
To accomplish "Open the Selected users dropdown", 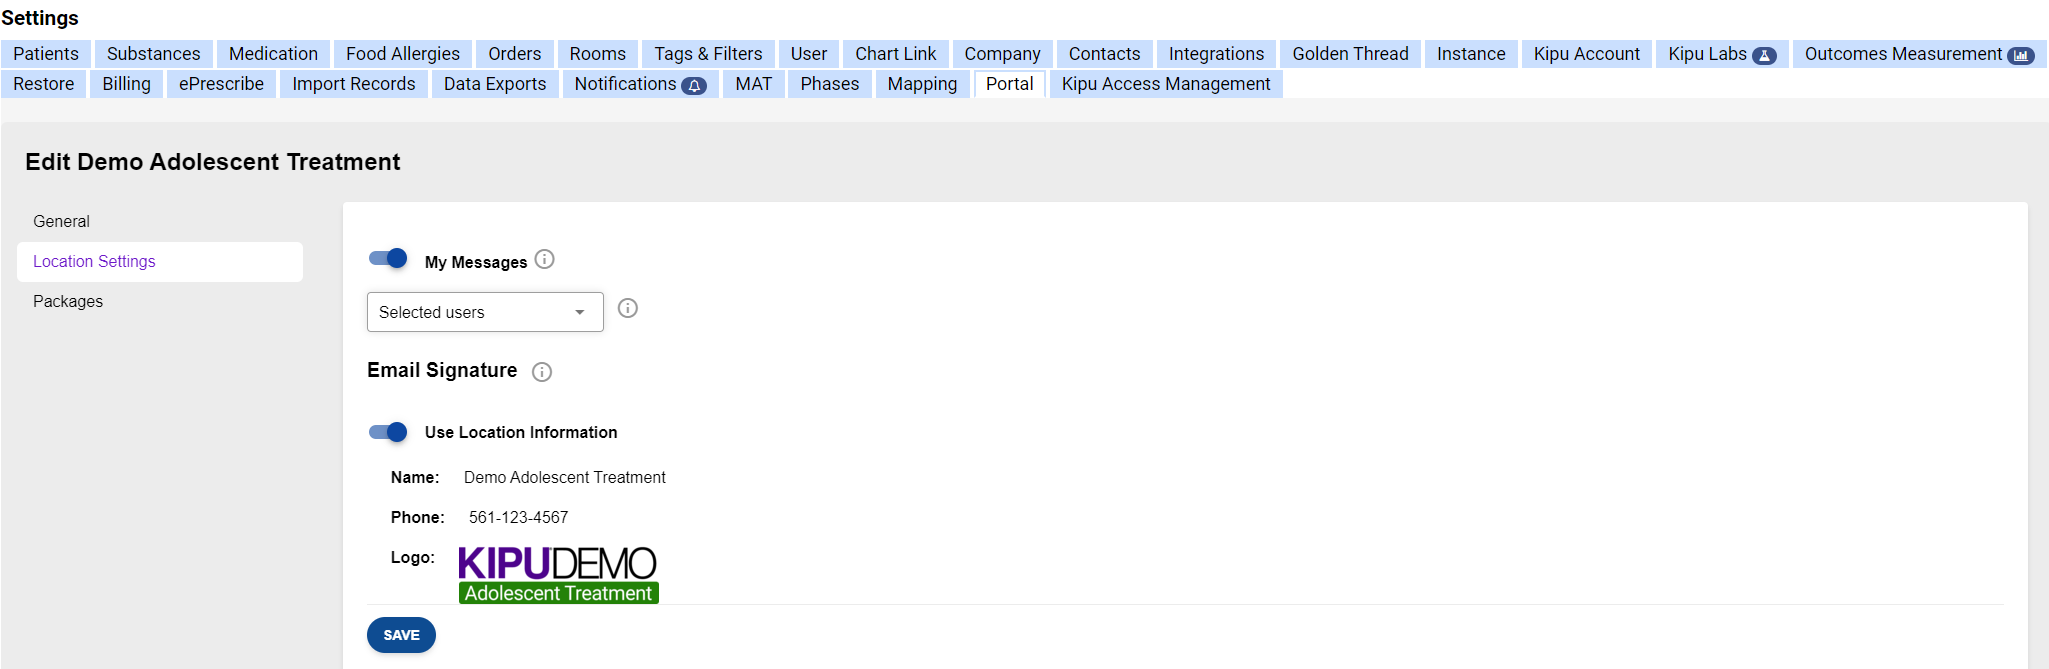I will 484,312.
